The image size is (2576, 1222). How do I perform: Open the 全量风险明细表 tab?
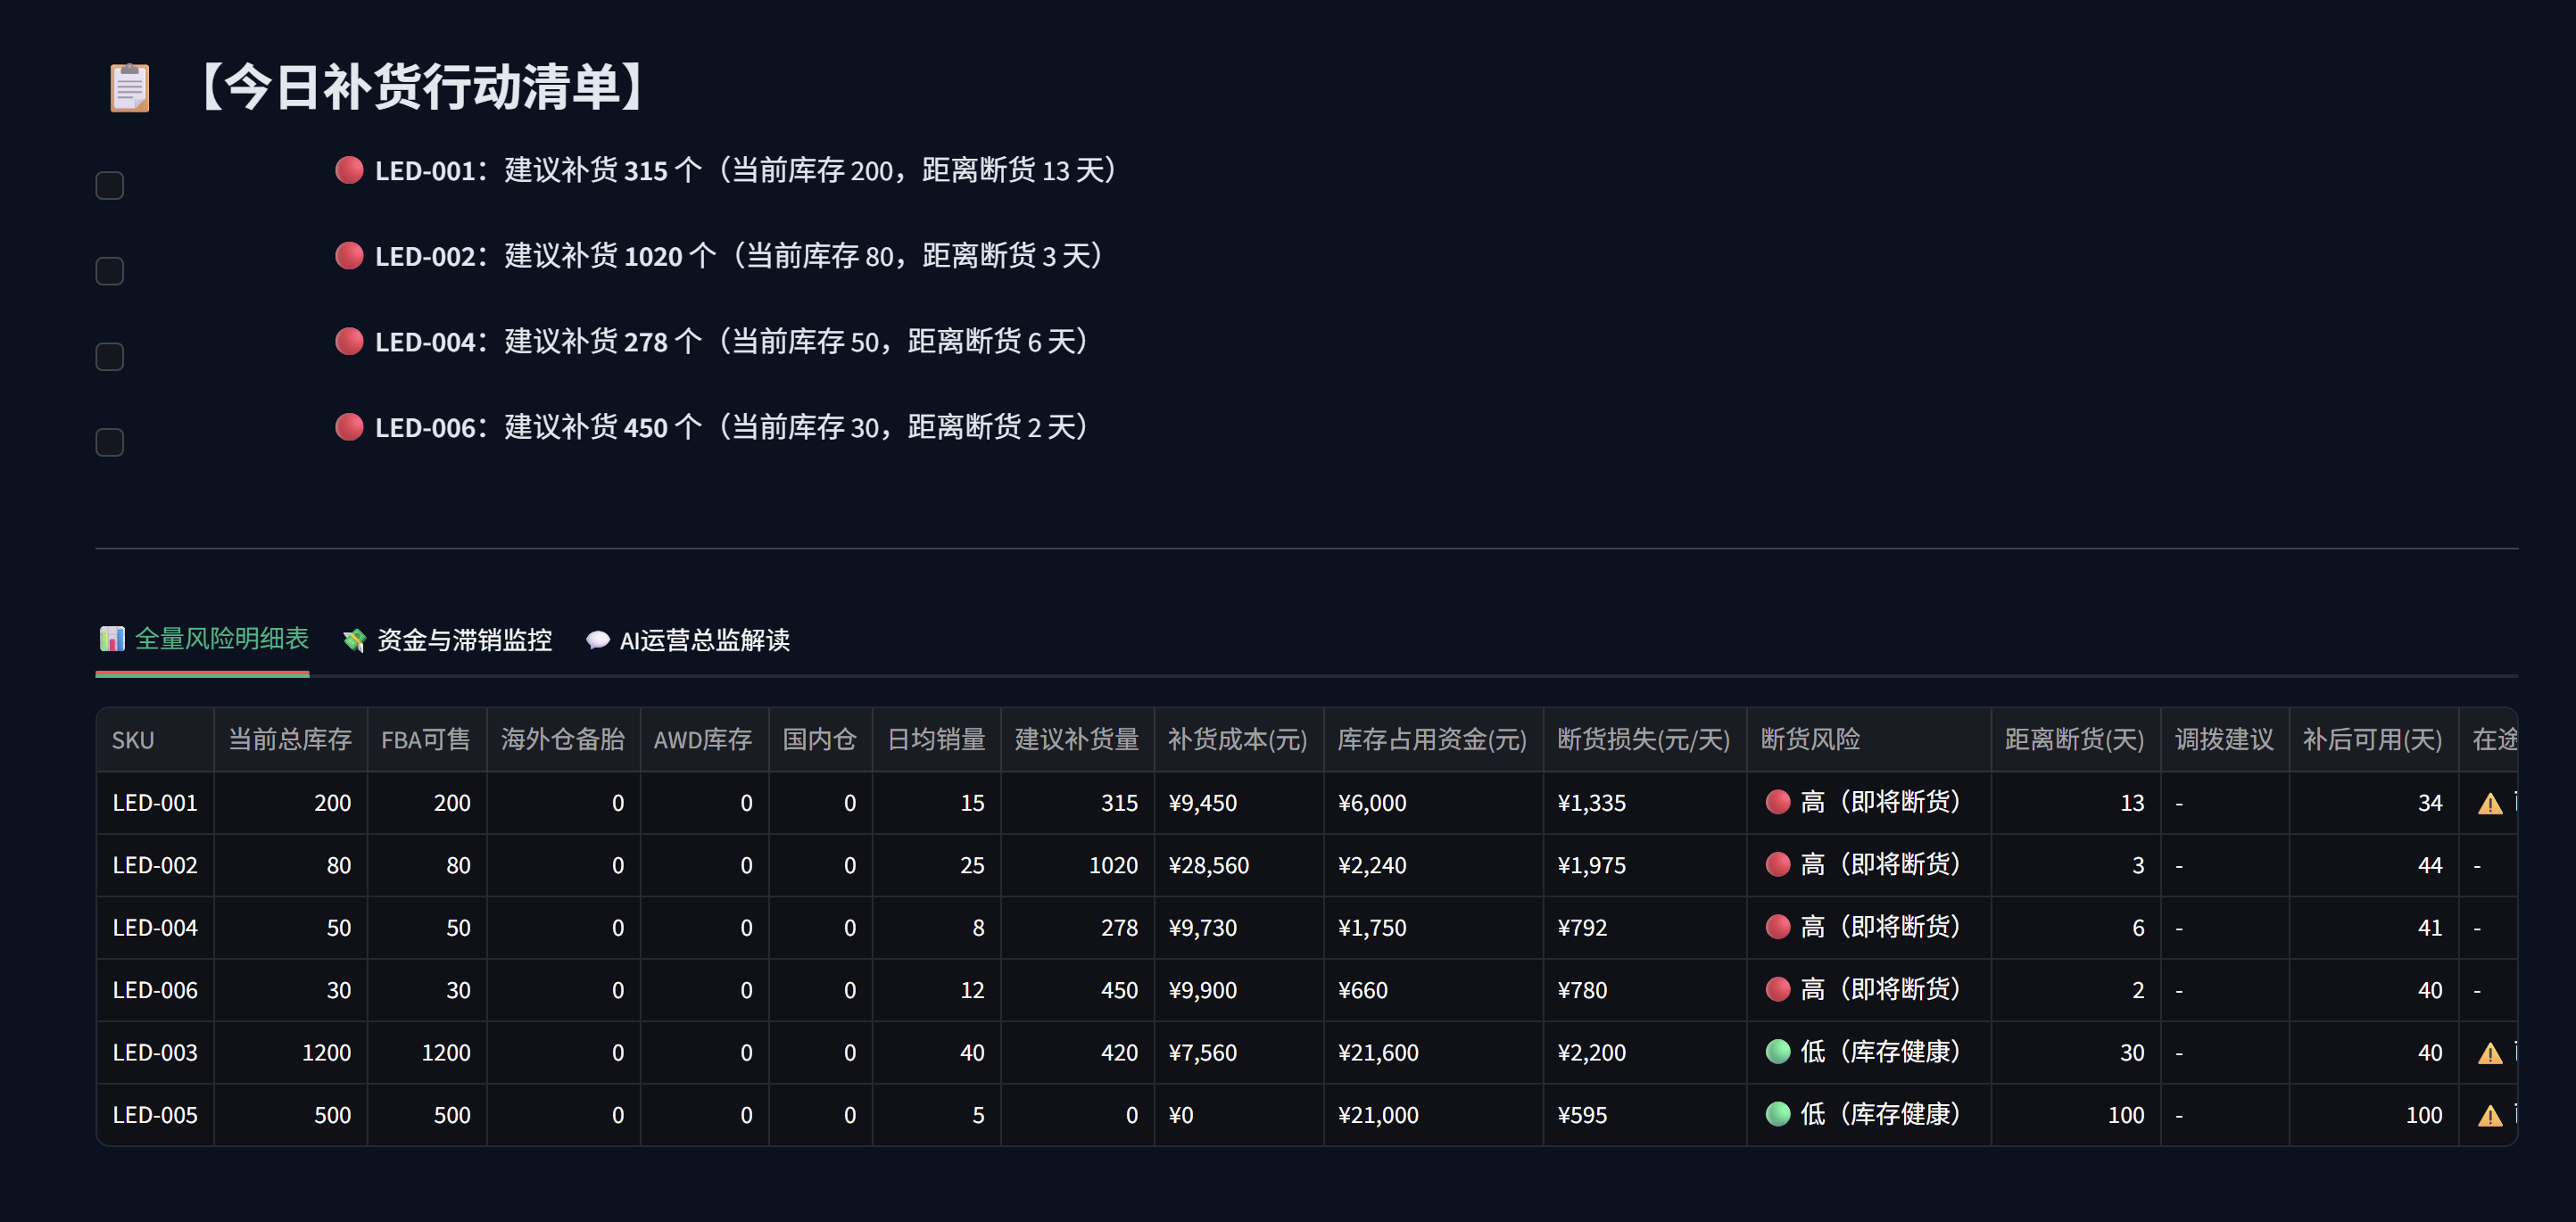pos(203,639)
